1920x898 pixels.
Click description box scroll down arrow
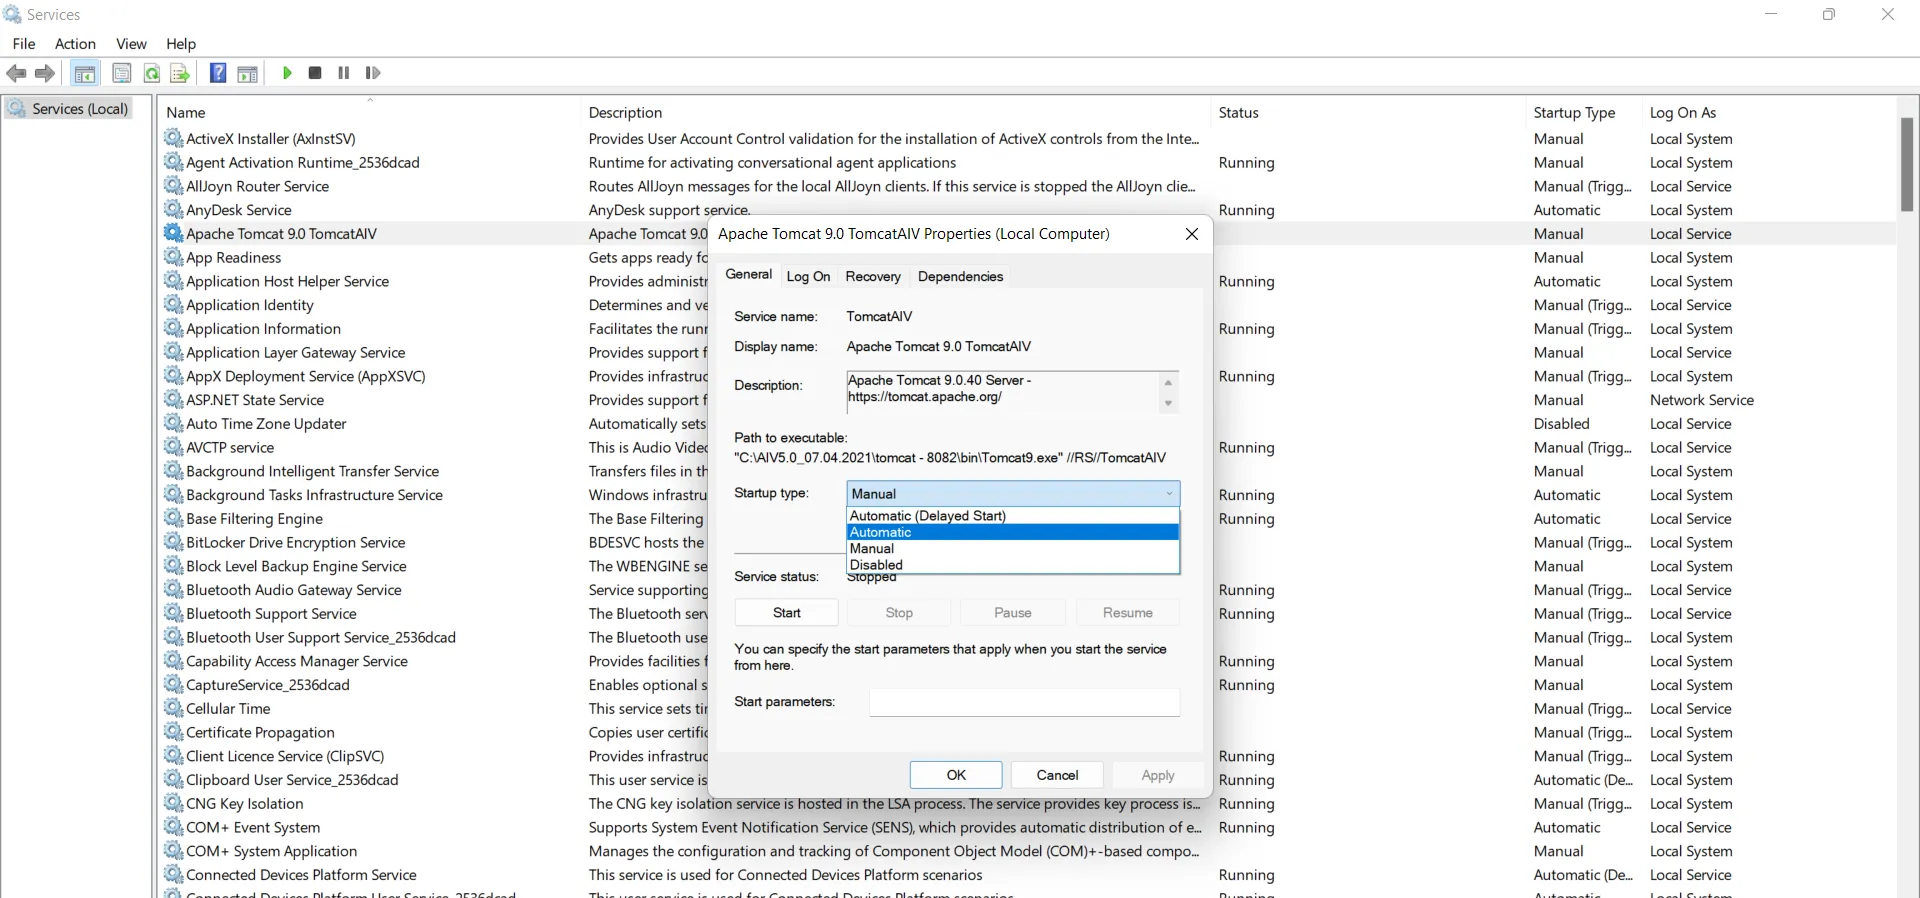[x=1168, y=403]
